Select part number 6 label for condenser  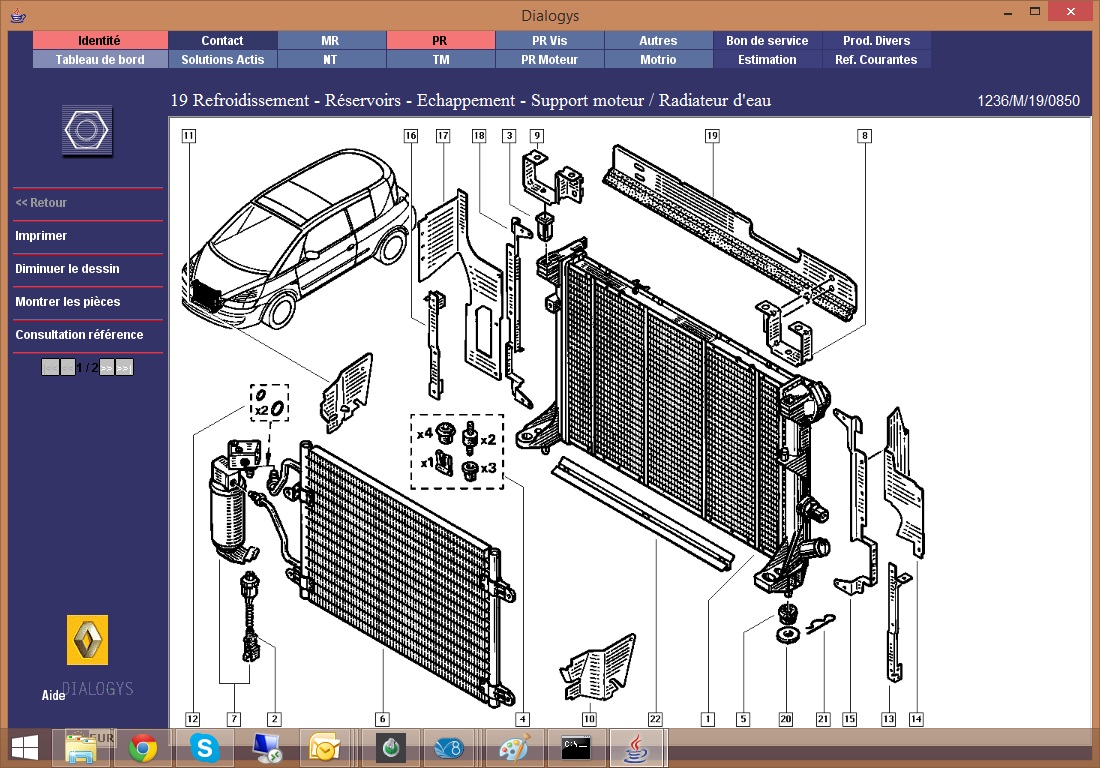tap(382, 718)
